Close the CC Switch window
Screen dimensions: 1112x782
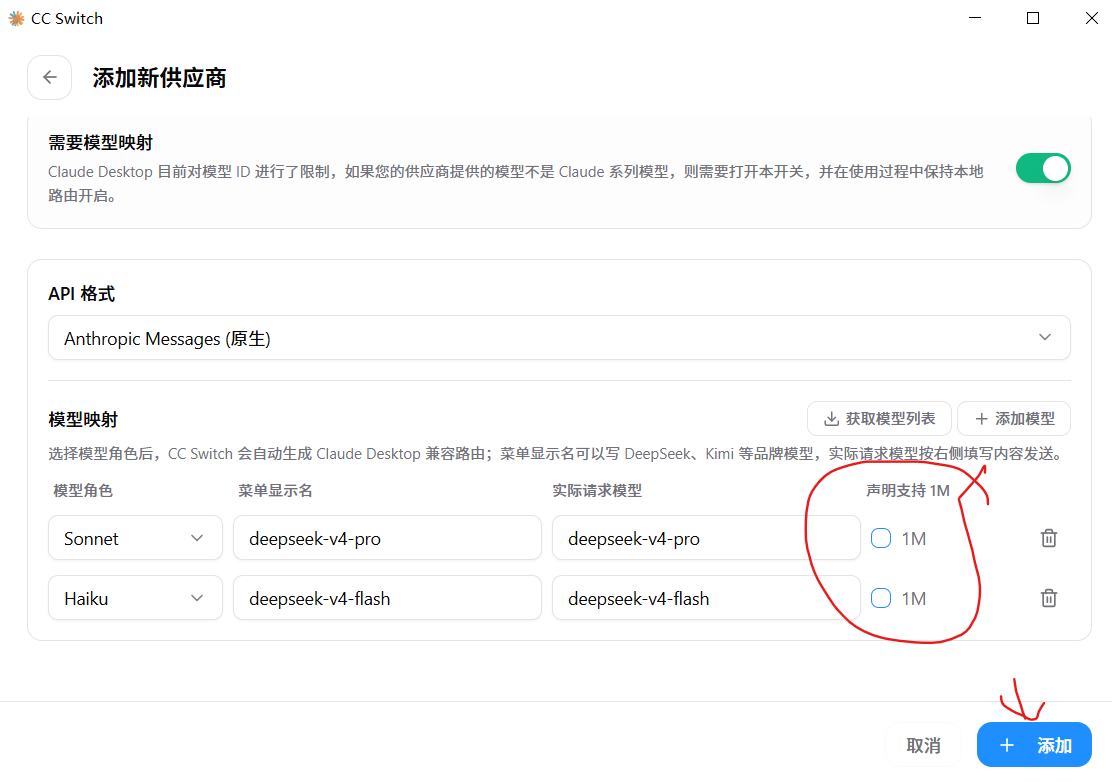1091,18
